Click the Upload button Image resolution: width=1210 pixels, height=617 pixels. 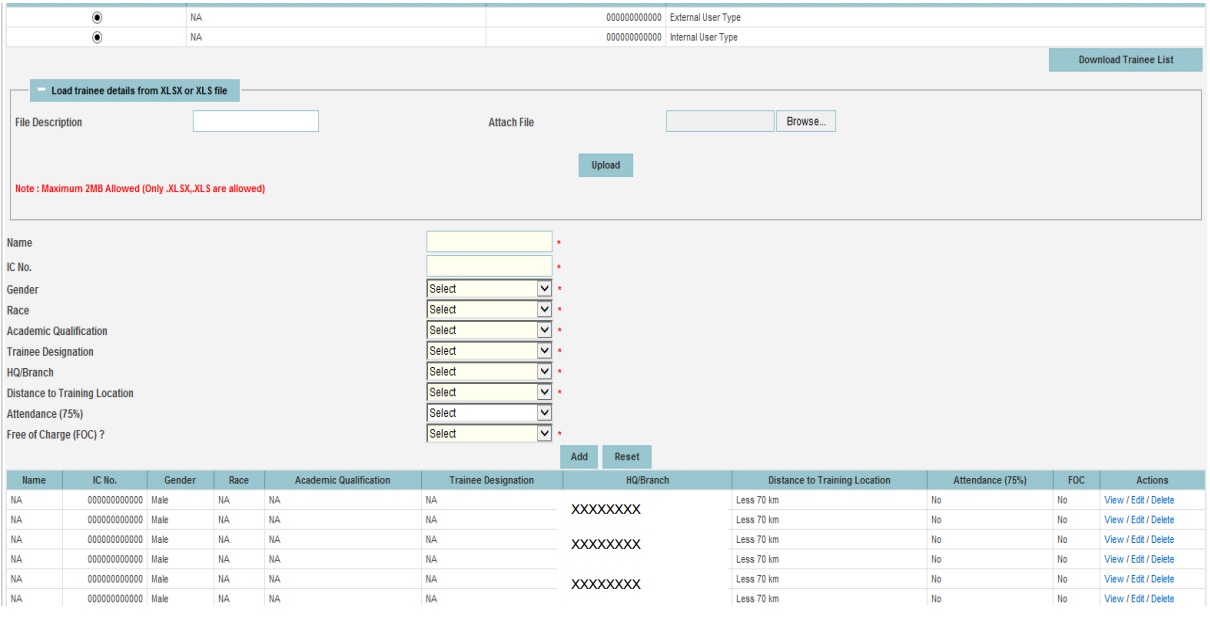605,164
